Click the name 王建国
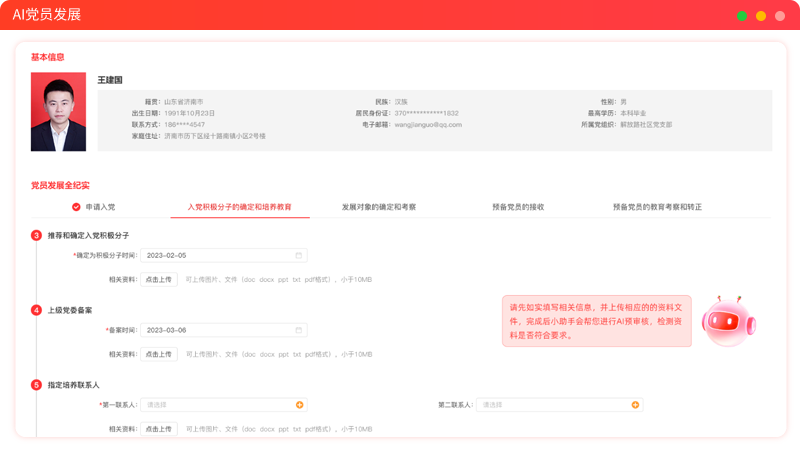Image resolution: width=800 pixels, height=453 pixels. click(110, 80)
